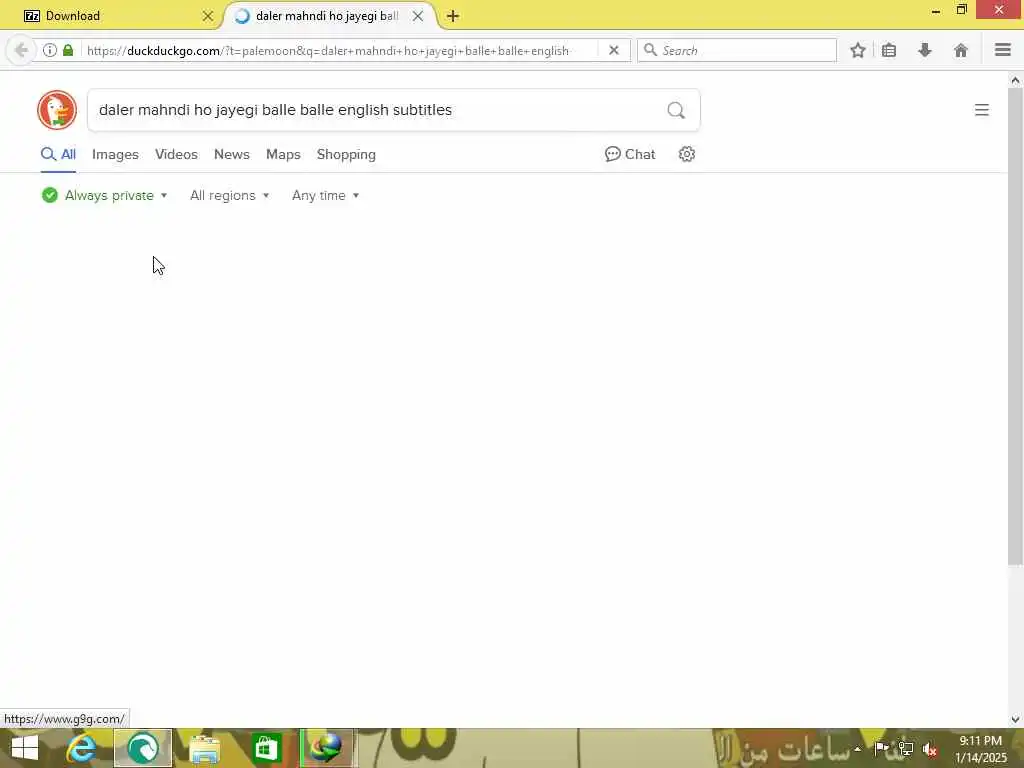Switch to Images results
This screenshot has width=1024, height=768.
(115, 155)
